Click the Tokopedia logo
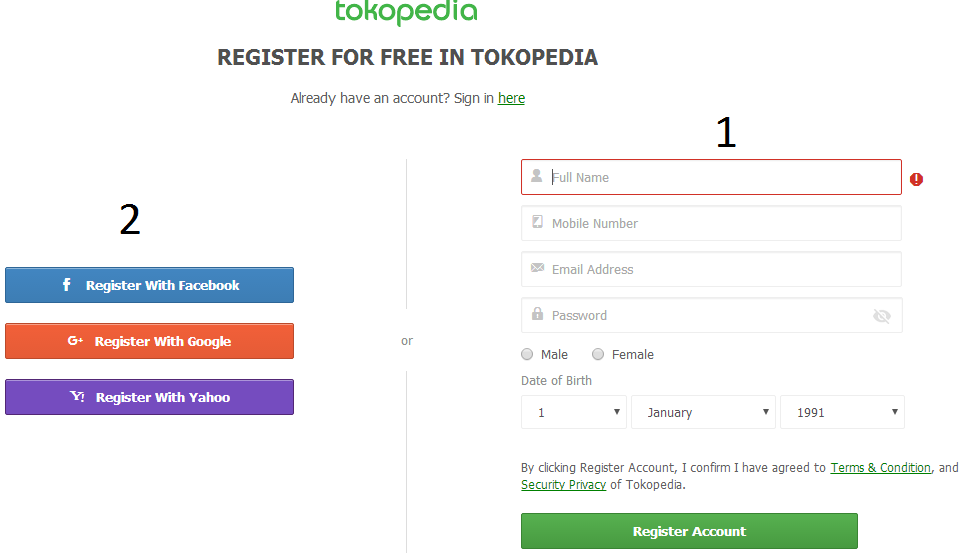Screen dimensions: 979x553 coord(406,12)
